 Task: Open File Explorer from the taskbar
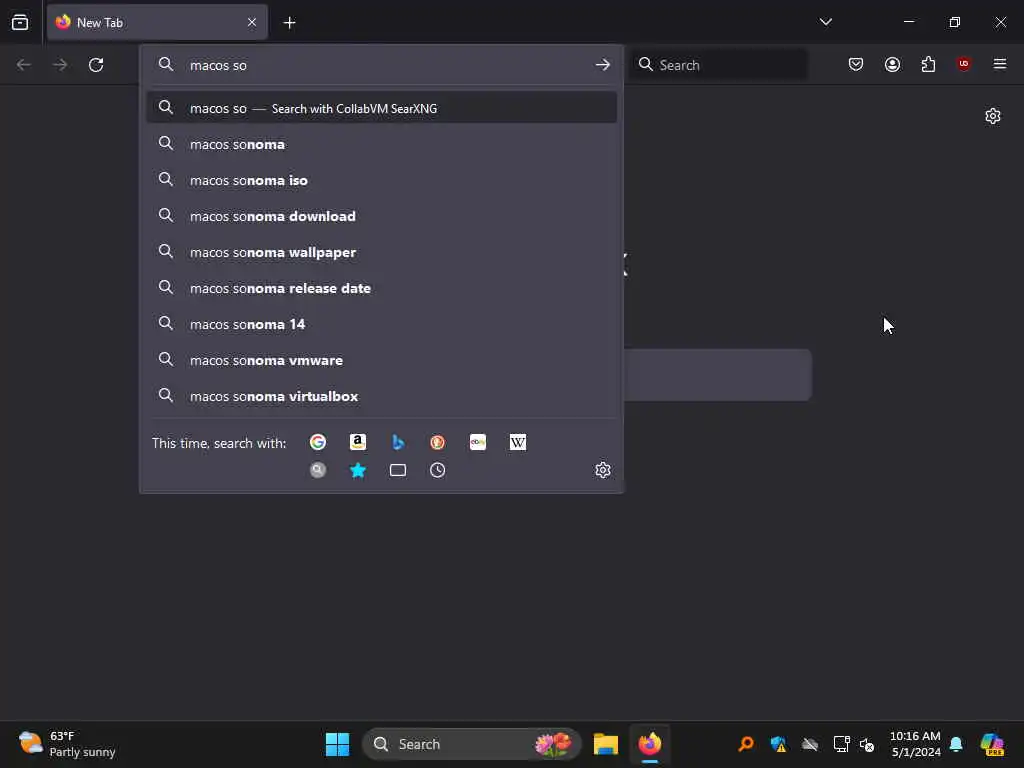pyautogui.click(x=605, y=744)
